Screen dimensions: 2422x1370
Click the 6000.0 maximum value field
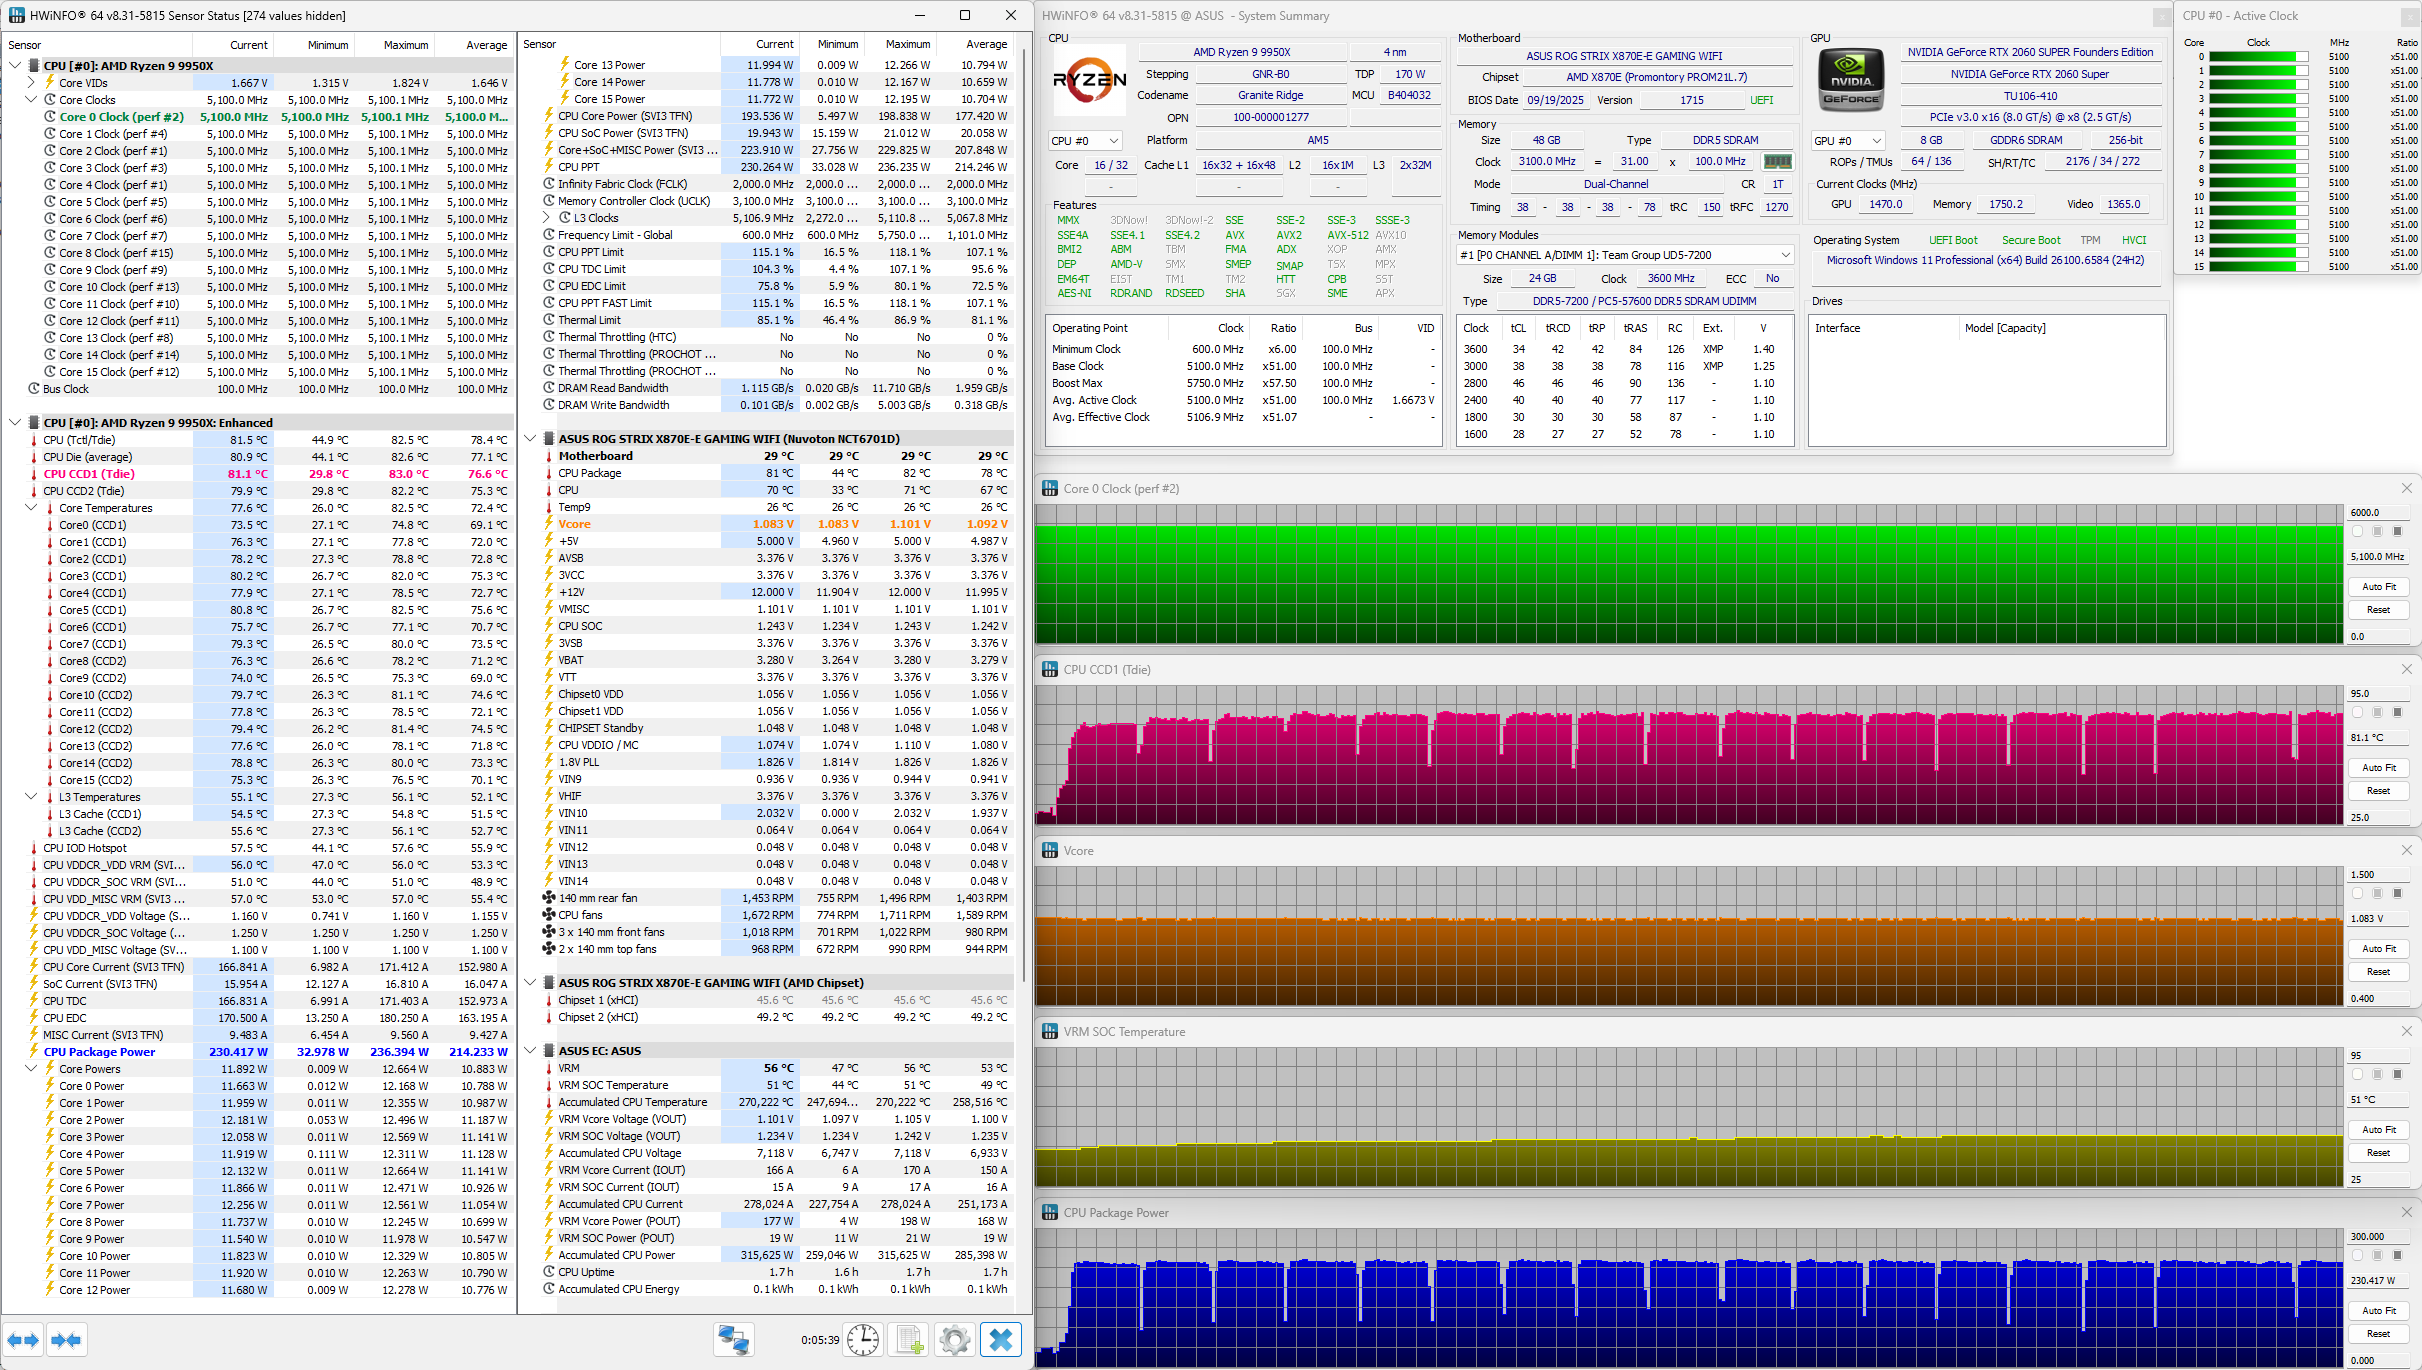2378,513
